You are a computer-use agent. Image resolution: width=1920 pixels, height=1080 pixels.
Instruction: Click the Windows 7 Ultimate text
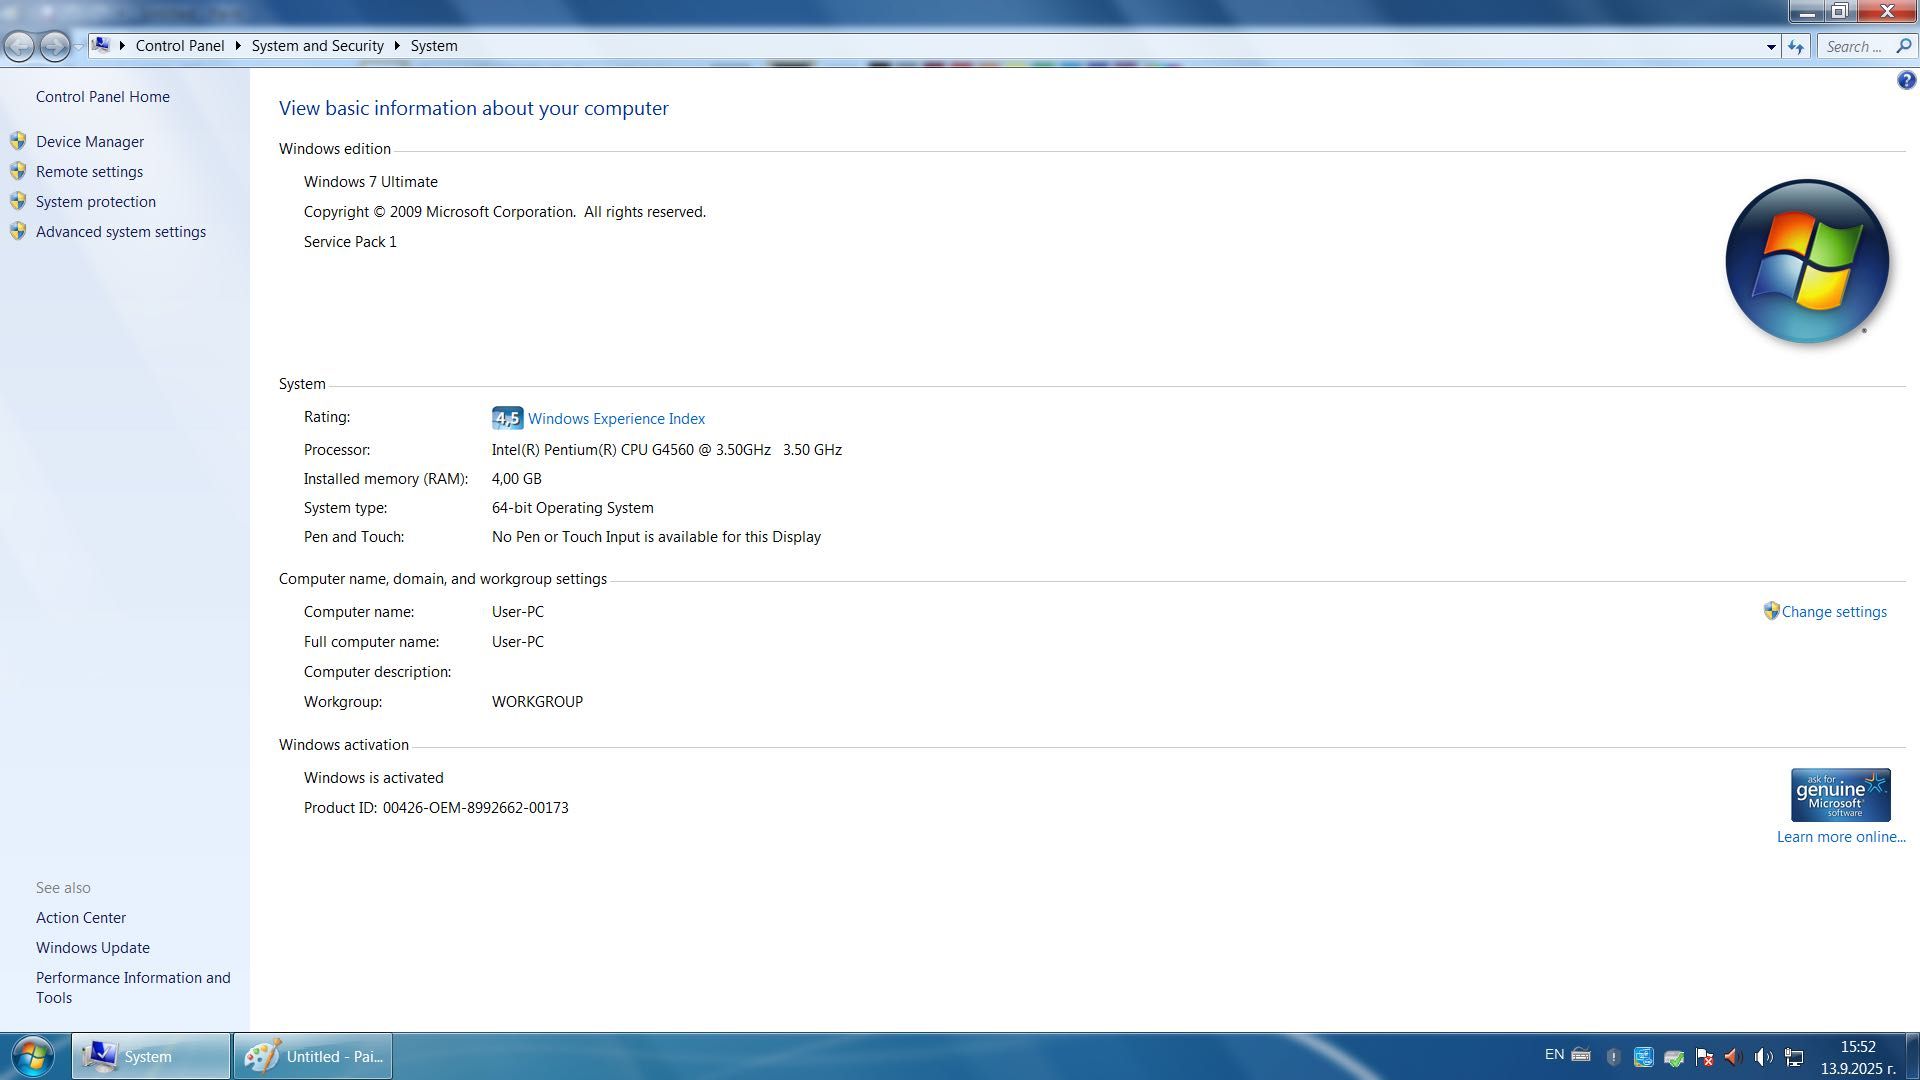pos(371,182)
